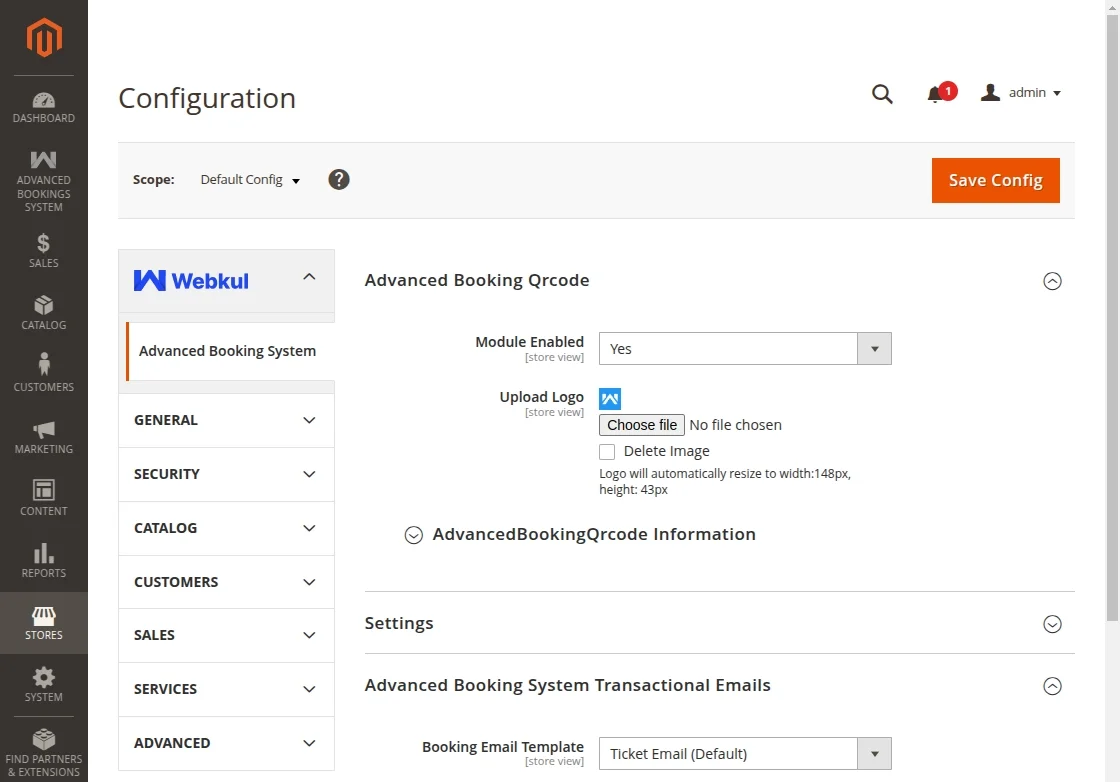Screen dimensions: 1120x782
Task: Expand the GENERAL configuration tab
Action: 226,420
